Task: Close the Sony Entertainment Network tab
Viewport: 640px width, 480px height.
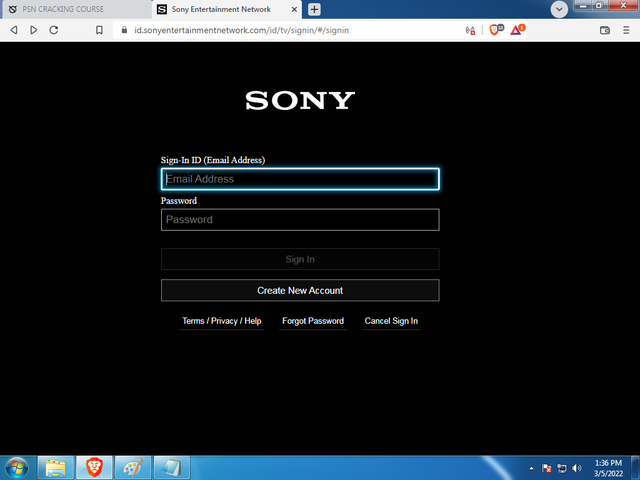Action: pyautogui.click(x=294, y=9)
